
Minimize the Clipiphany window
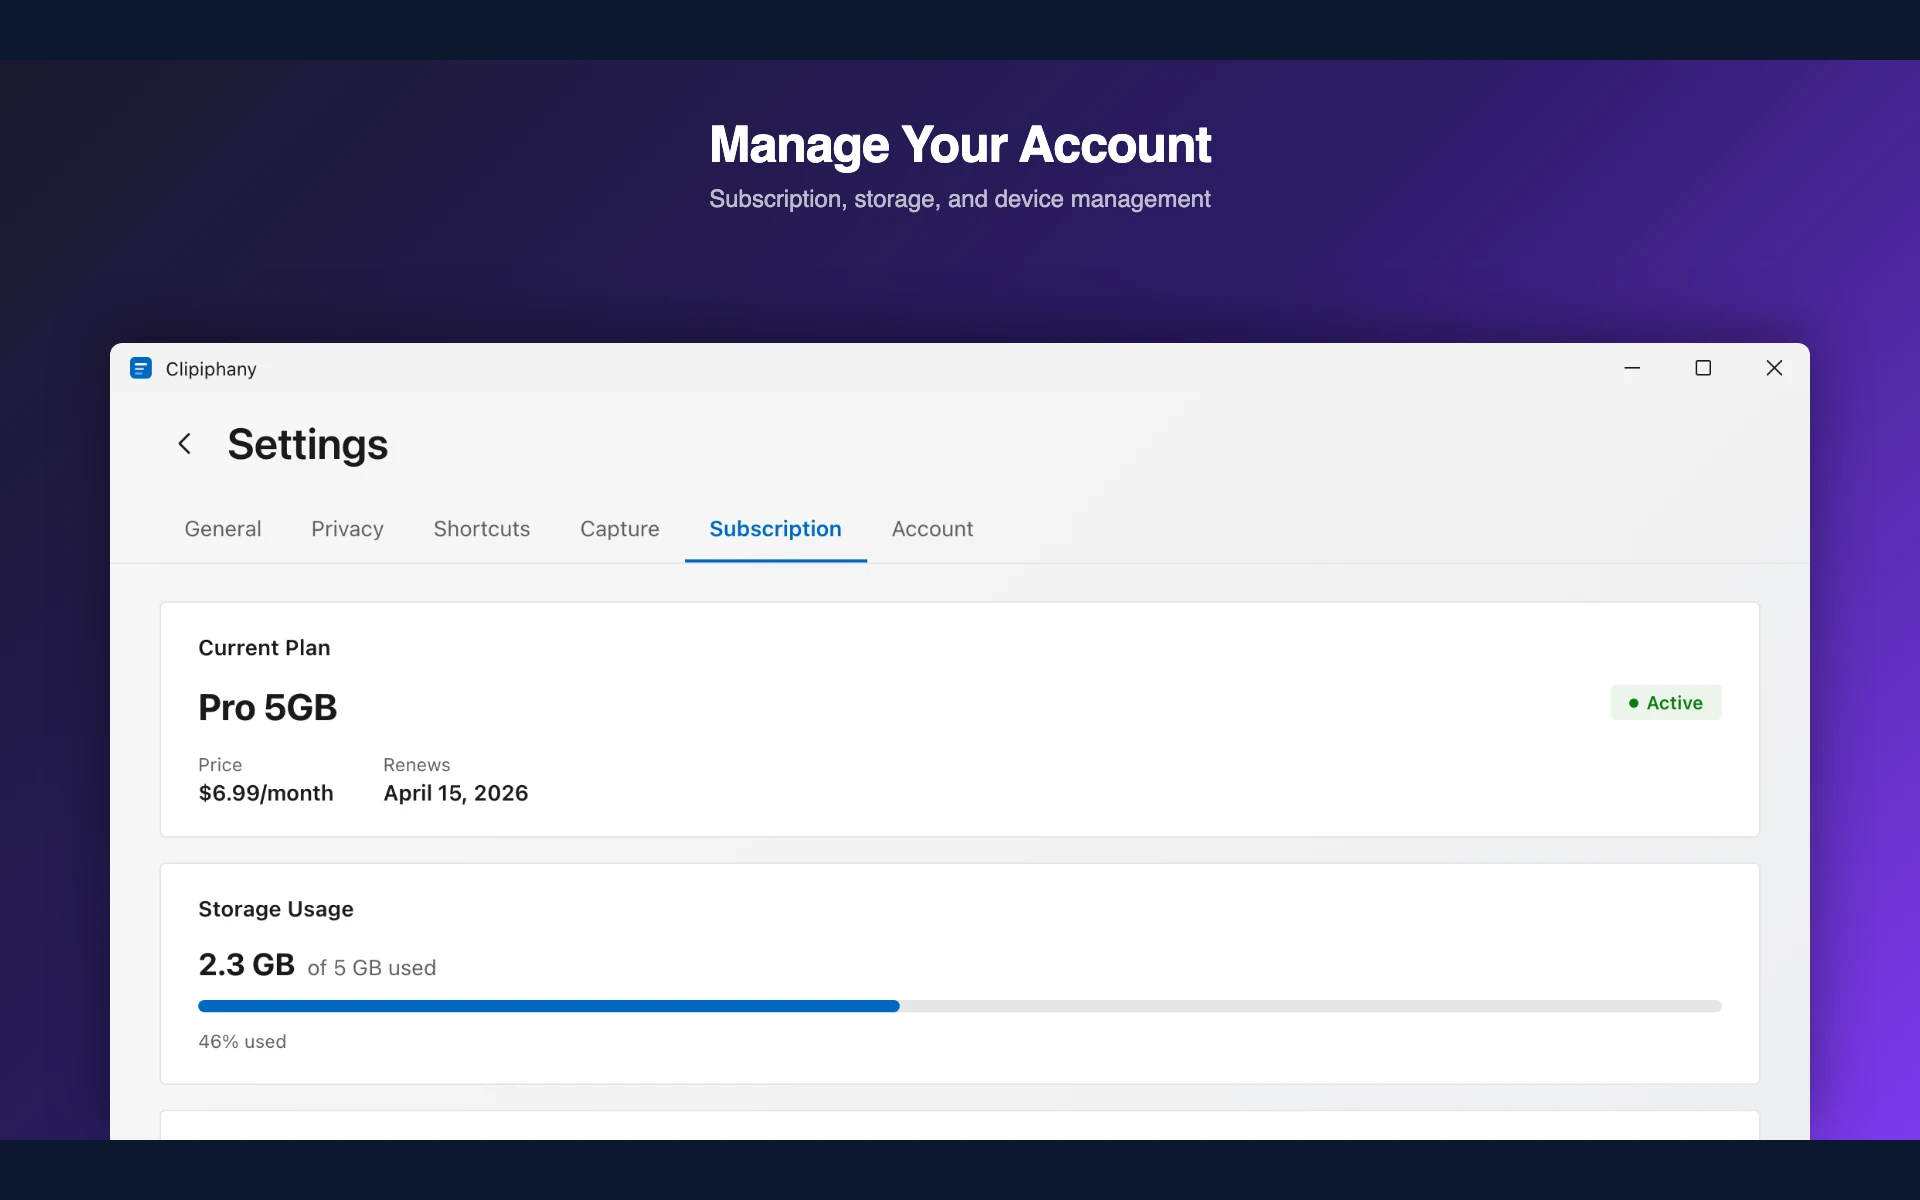[x=1632, y=368]
